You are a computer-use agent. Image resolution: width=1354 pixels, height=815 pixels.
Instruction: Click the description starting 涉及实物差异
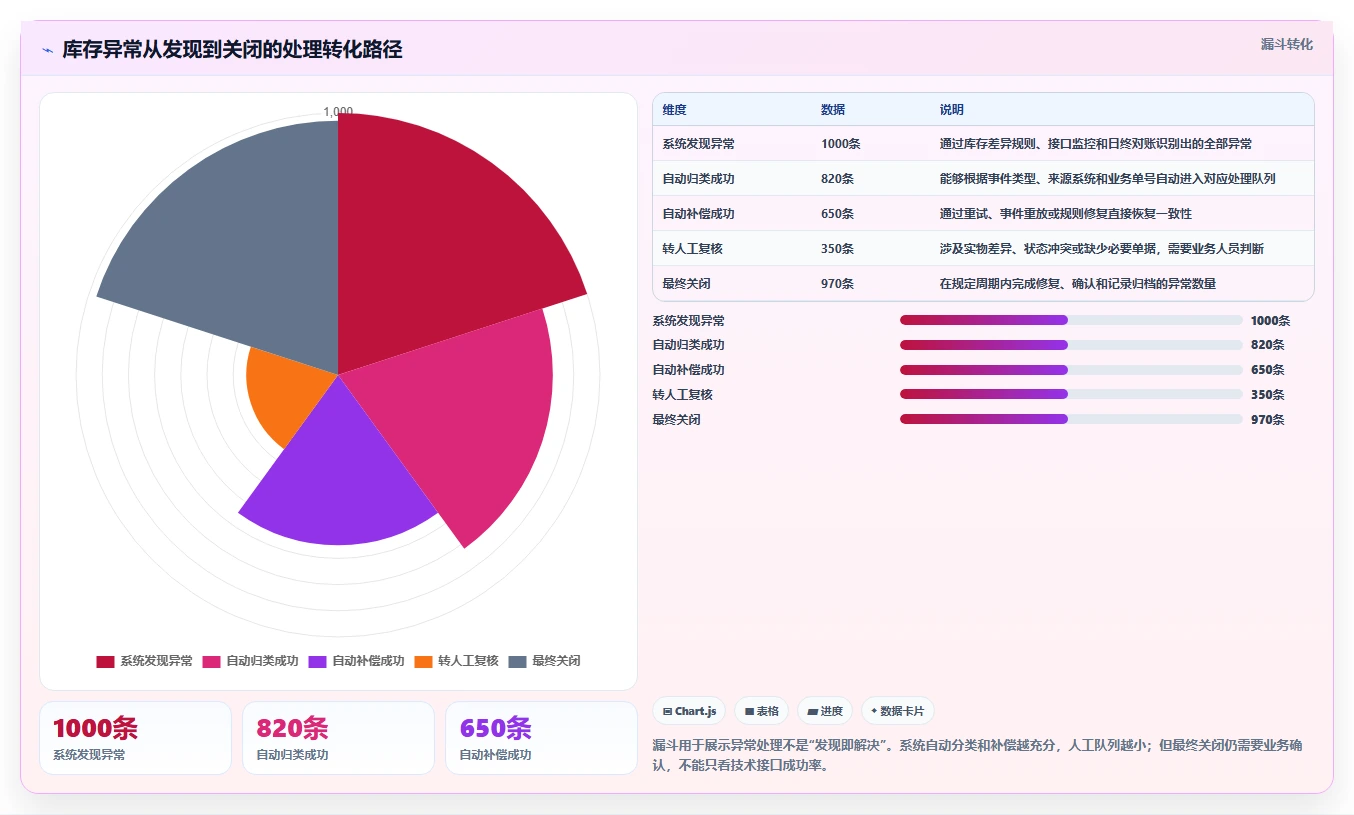pyautogui.click(x=1101, y=249)
